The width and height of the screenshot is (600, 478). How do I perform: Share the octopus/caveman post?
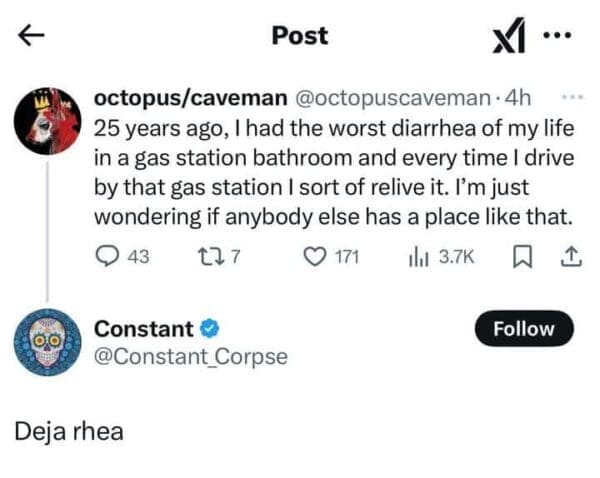click(x=572, y=256)
